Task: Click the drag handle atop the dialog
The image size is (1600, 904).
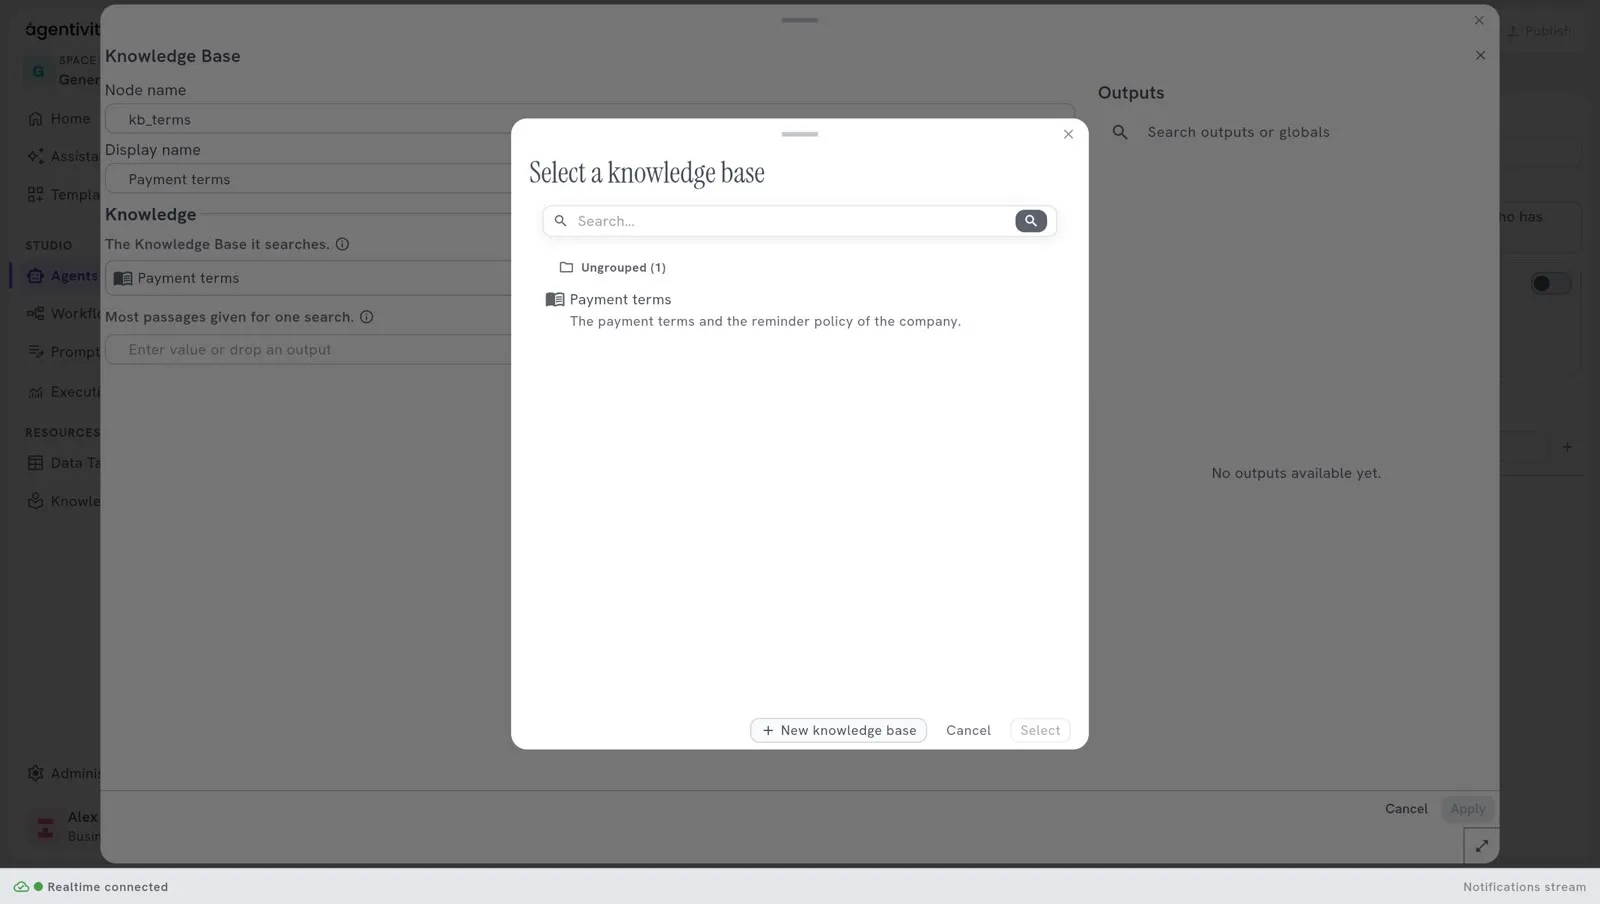Action: [x=800, y=134]
